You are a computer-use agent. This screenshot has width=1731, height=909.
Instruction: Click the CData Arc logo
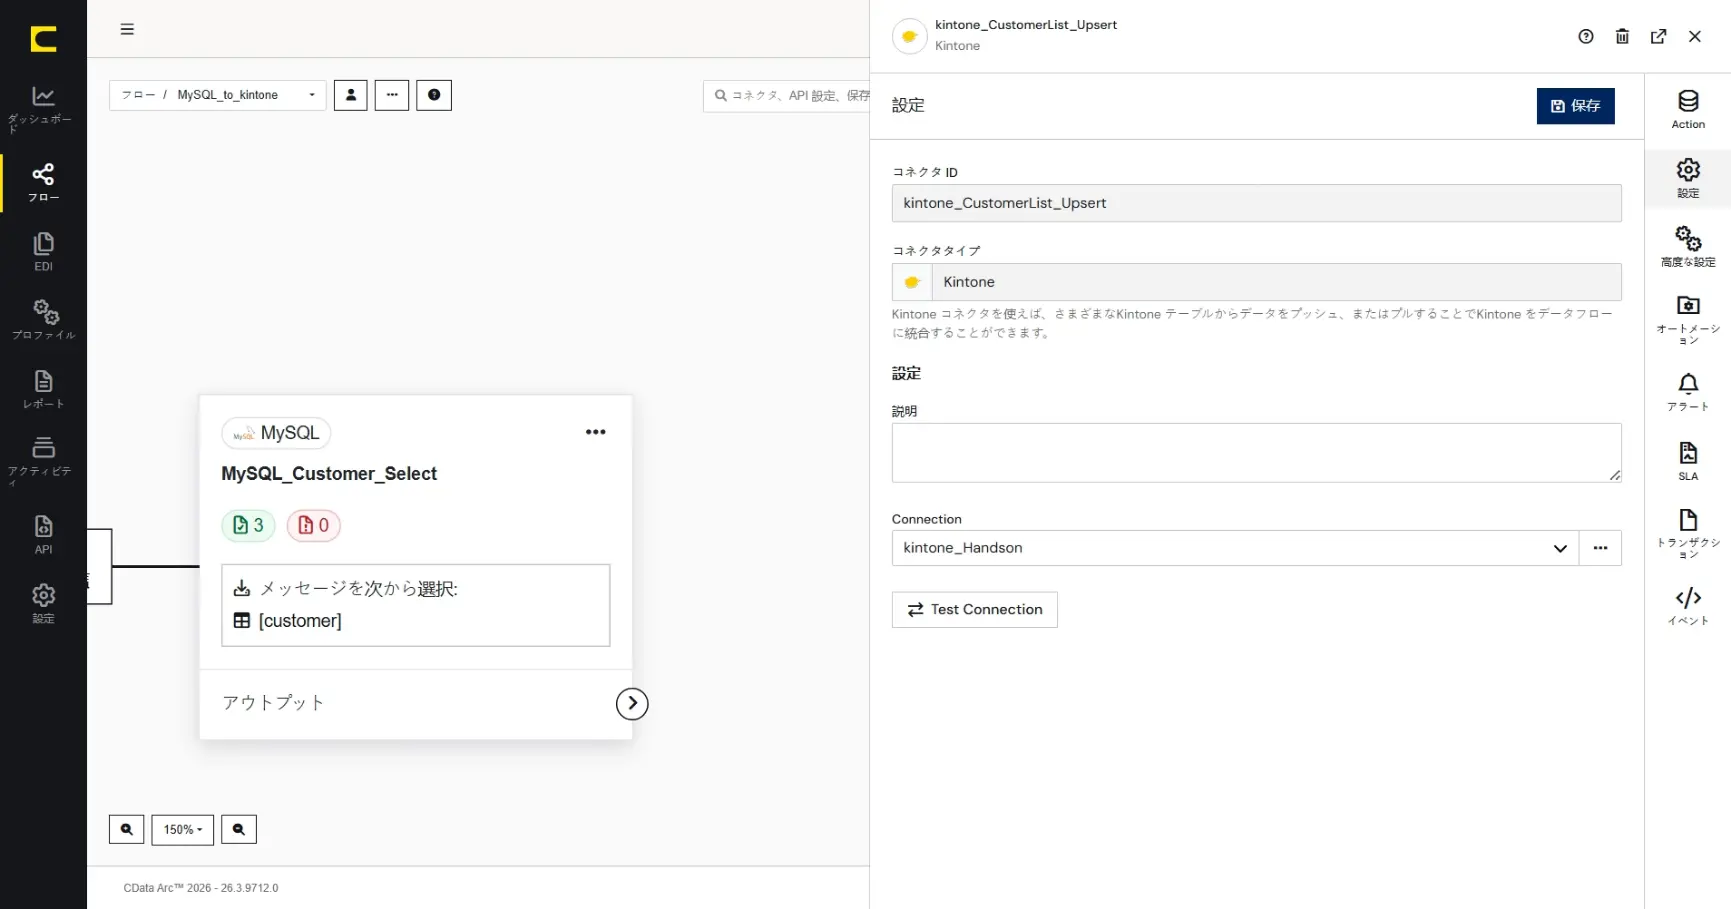(43, 39)
